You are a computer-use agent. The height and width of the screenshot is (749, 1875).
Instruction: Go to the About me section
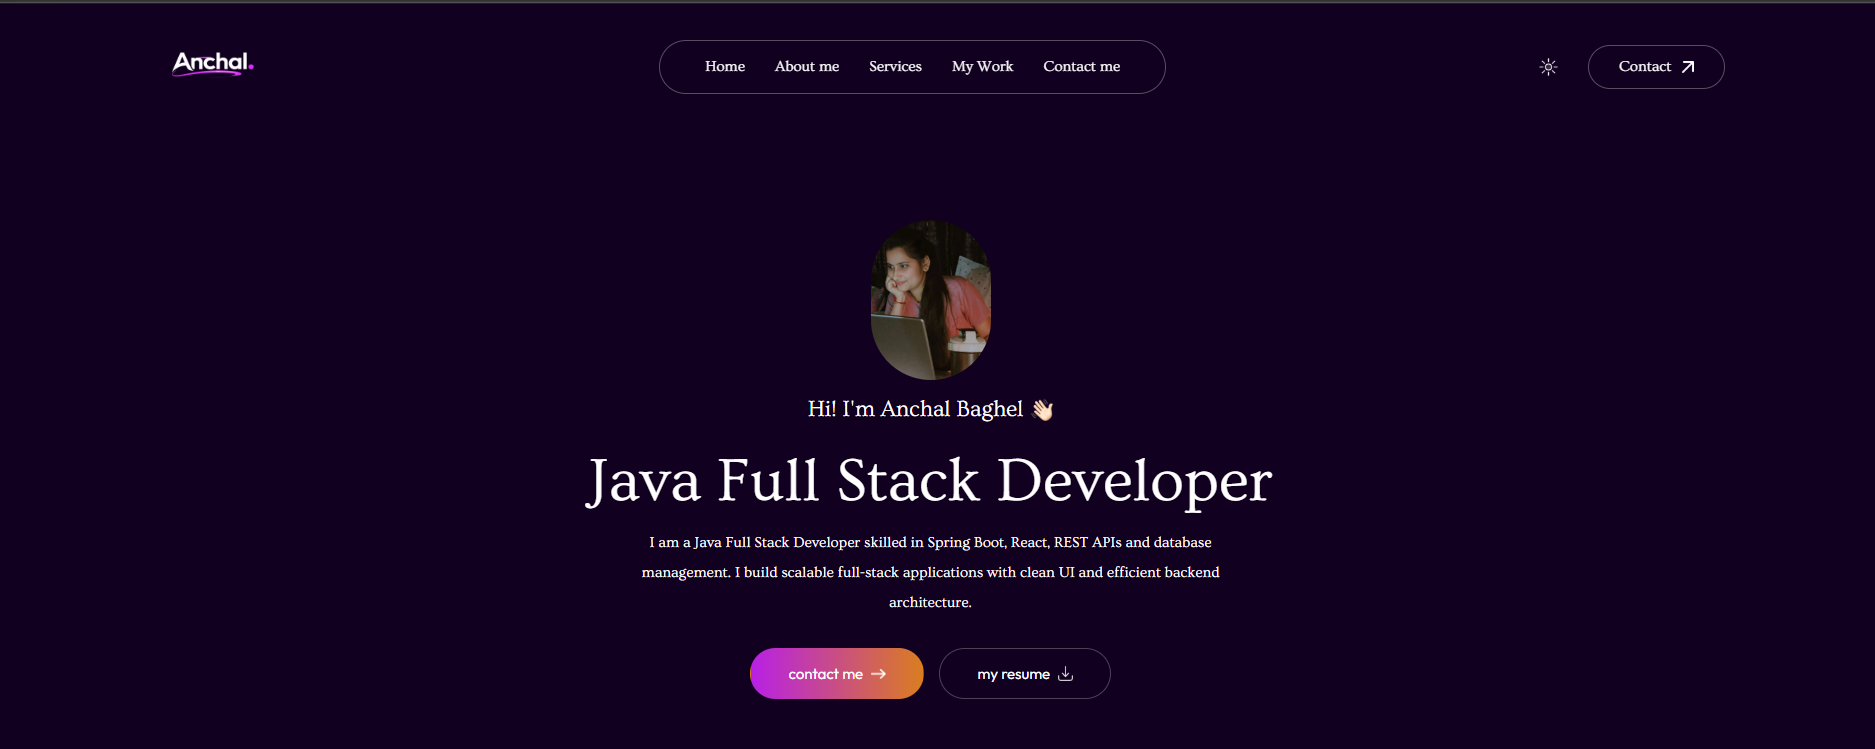807,67
